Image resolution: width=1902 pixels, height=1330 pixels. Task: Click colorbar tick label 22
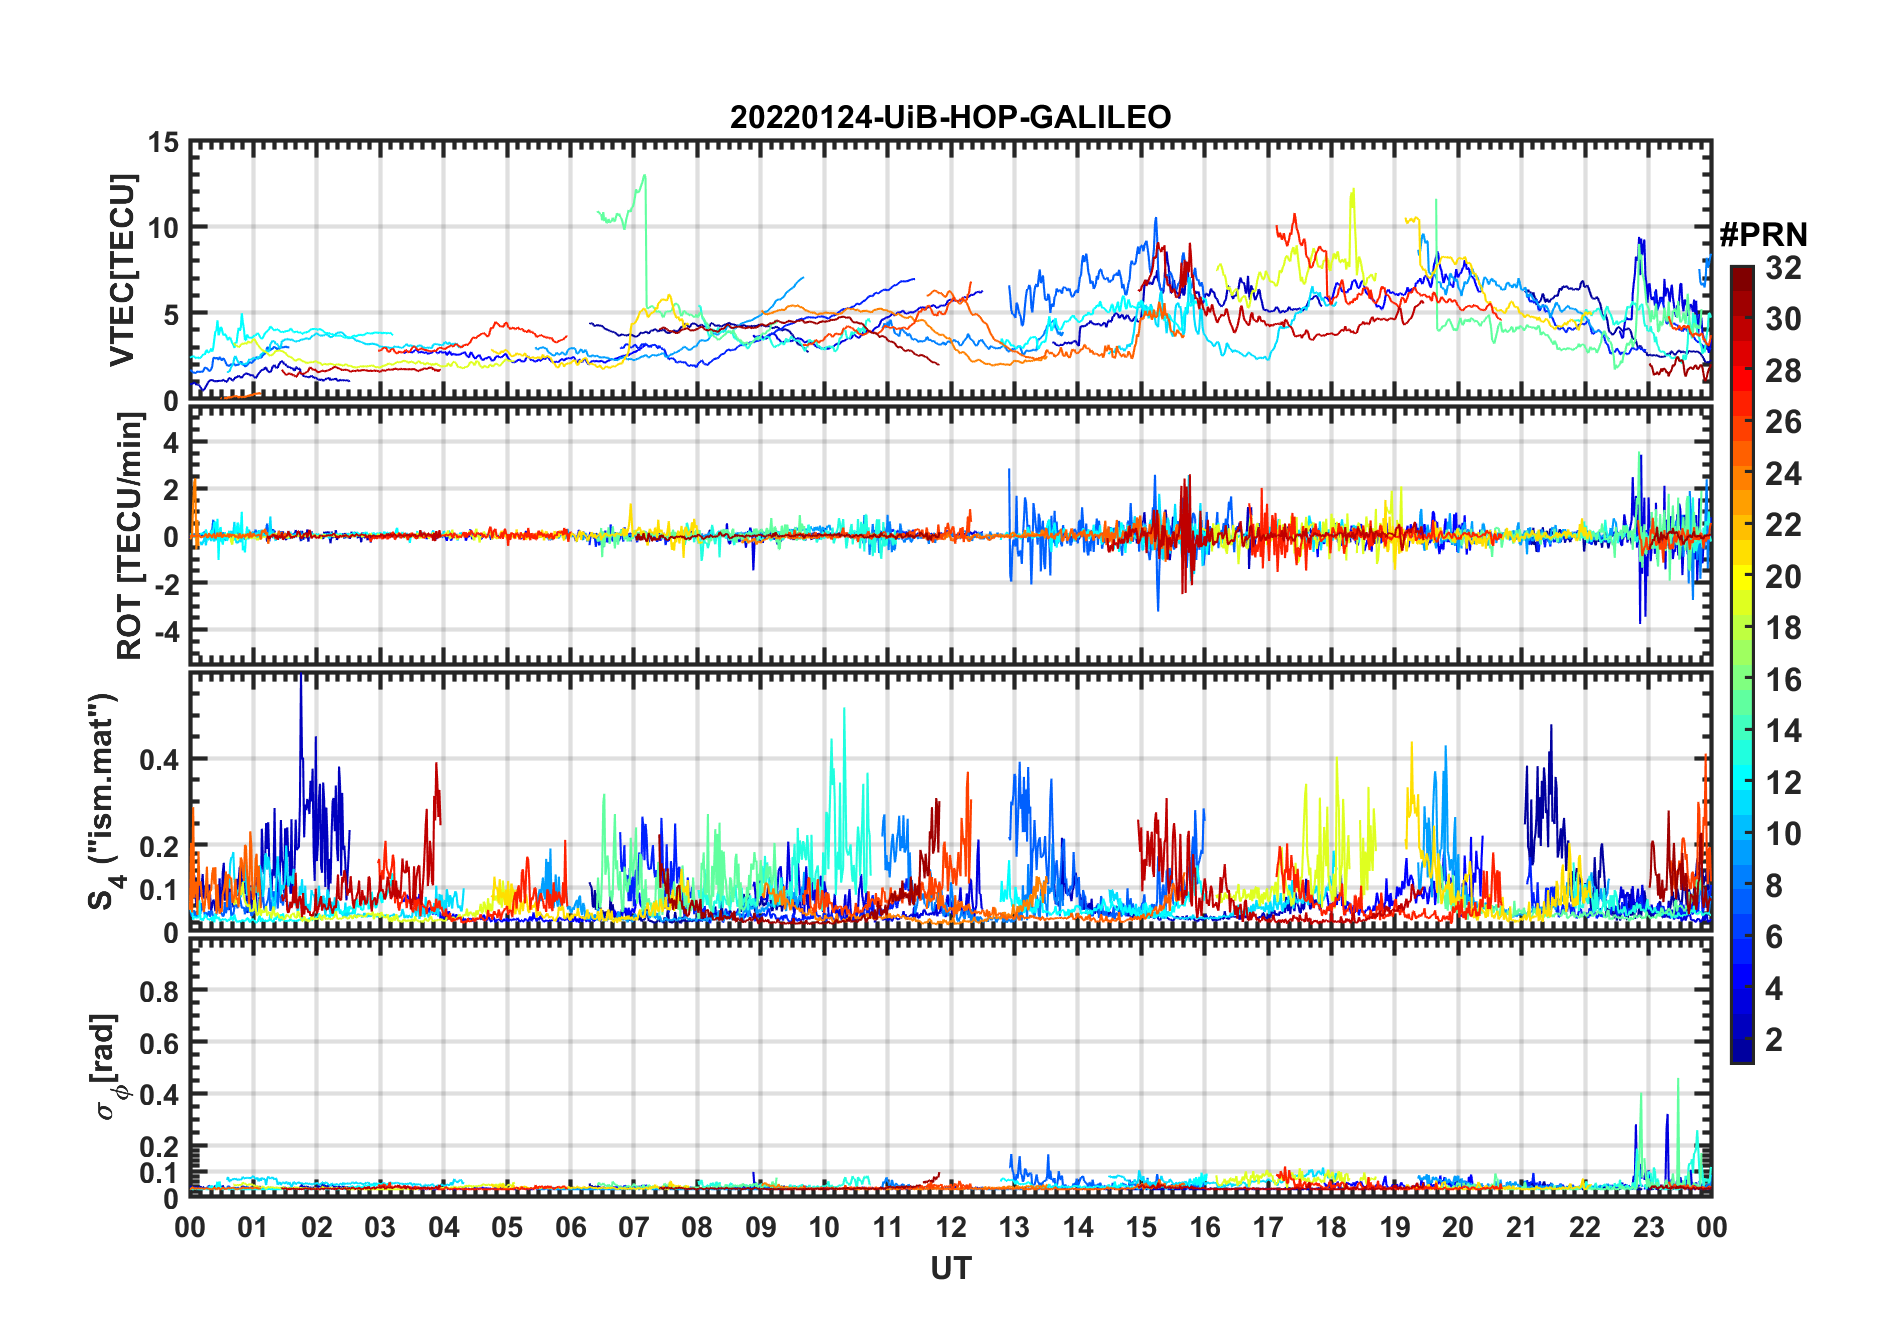tap(1783, 525)
